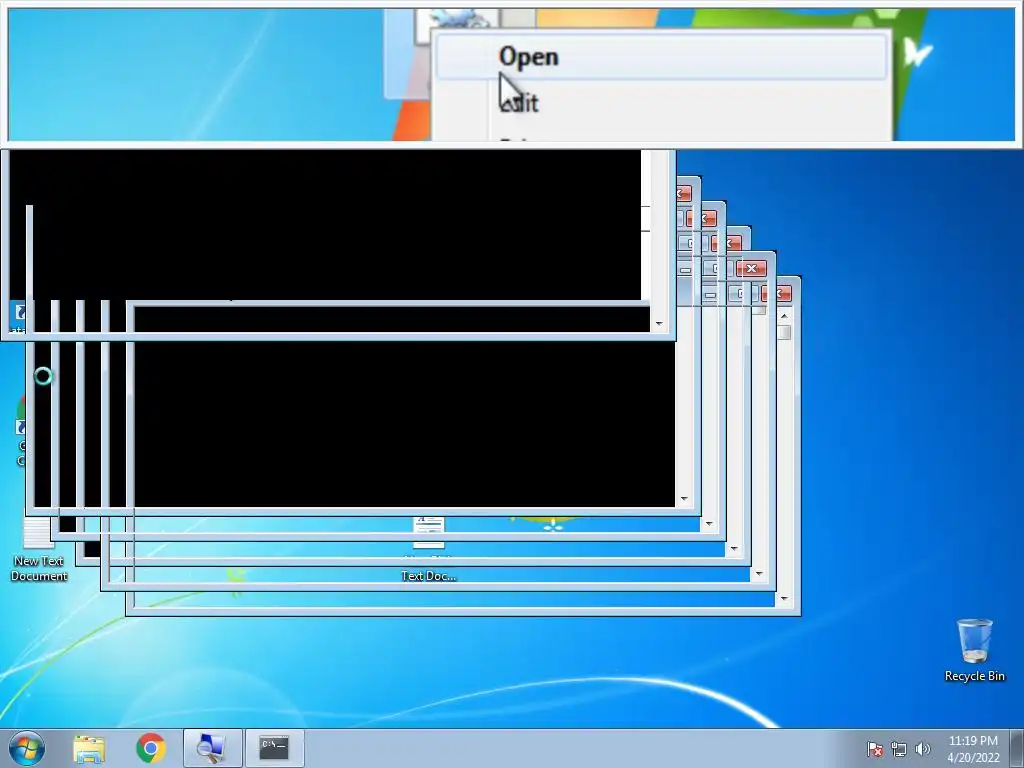
Task: Show the calendar from the taskbar clock
Action: tap(973, 749)
